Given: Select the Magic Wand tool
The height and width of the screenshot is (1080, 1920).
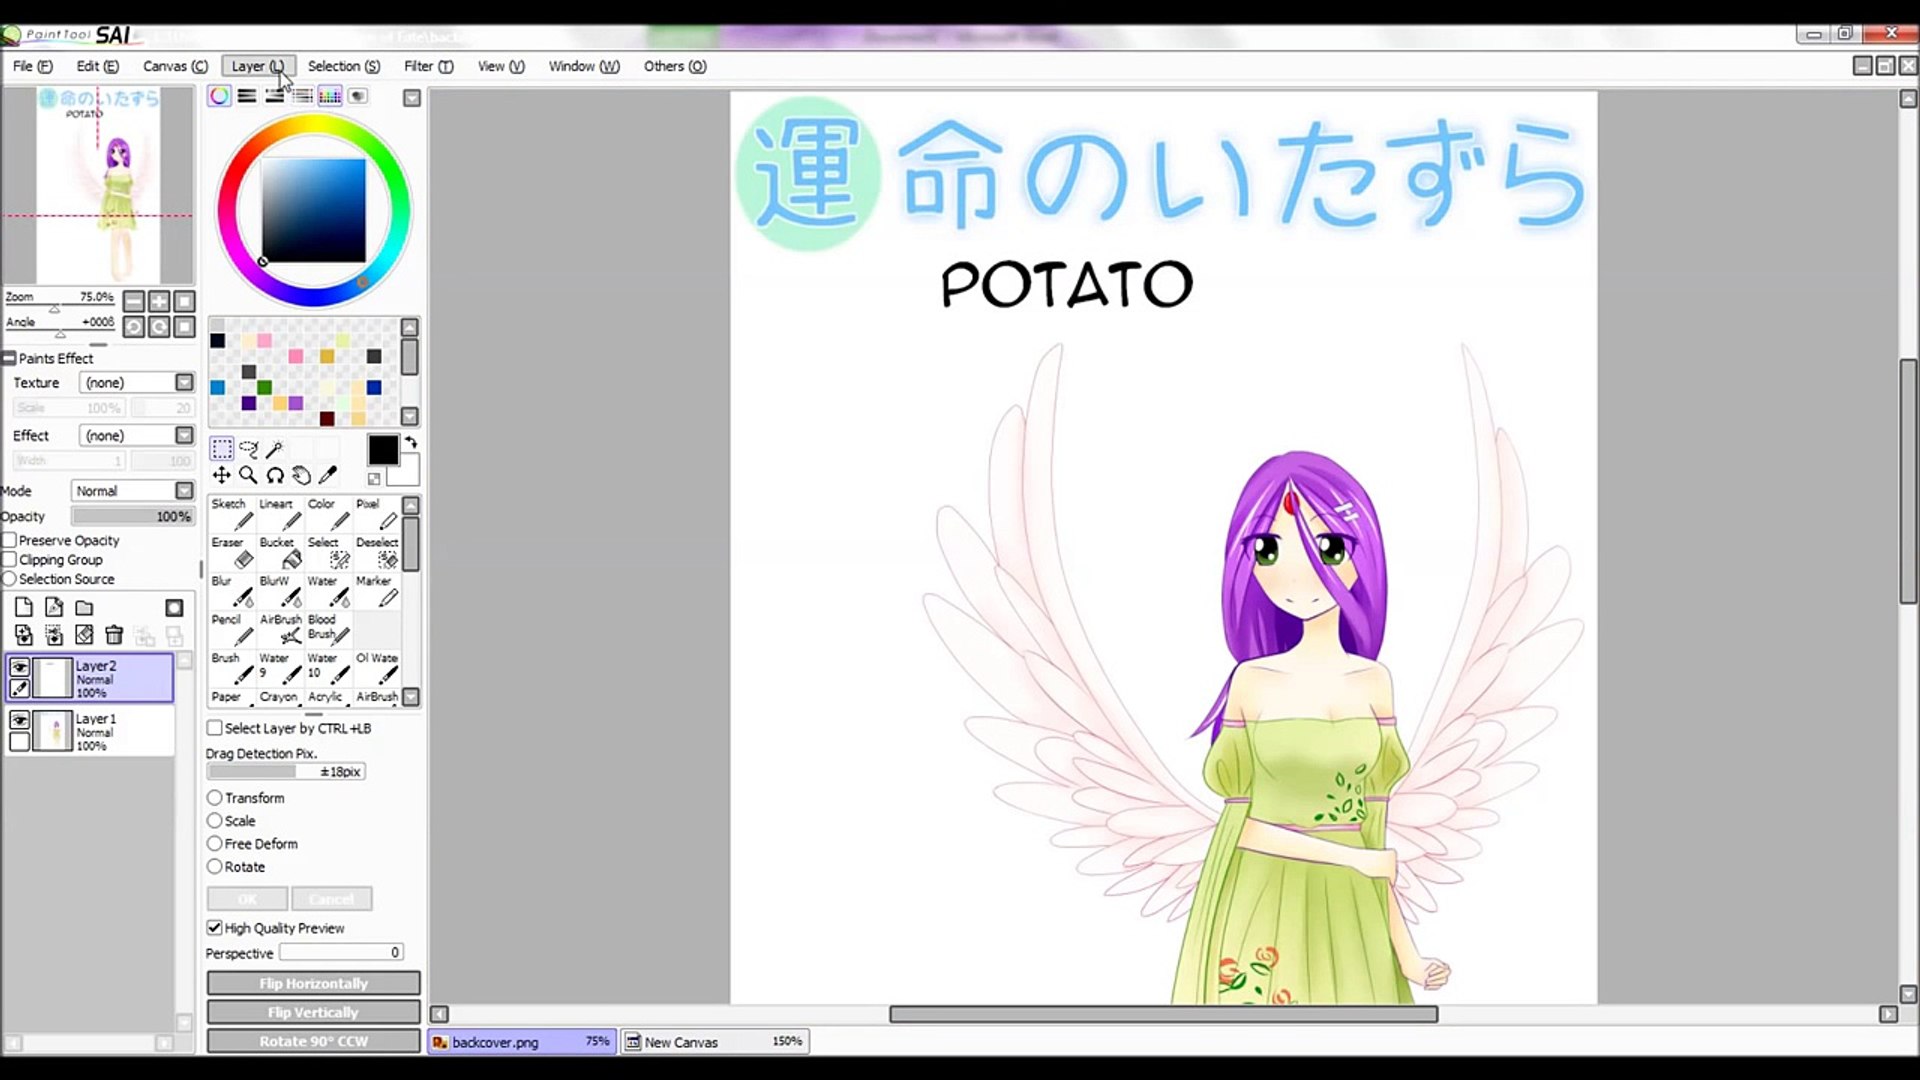Looking at the screenshot, I should (275, 449).
